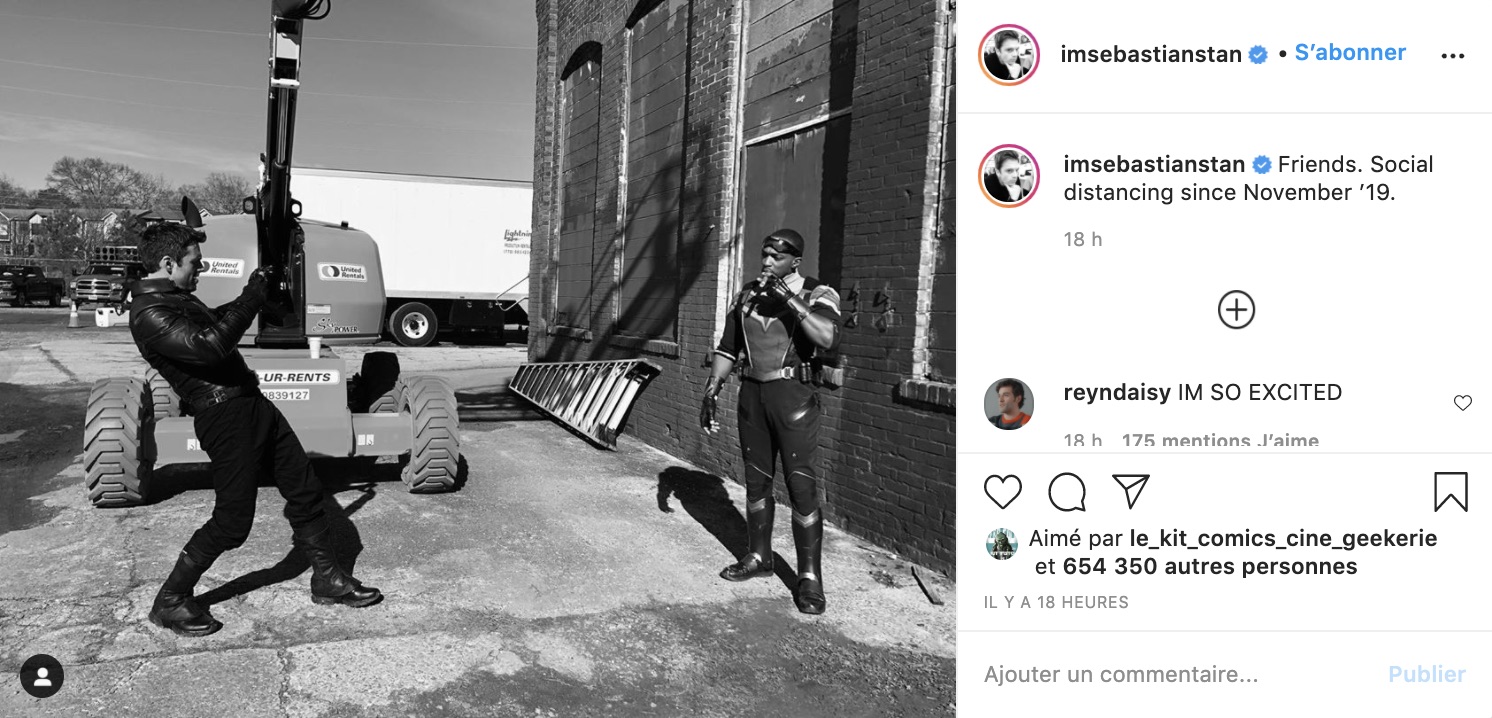The height and width of the screenshot is (718, 1492).
Task: Like reyndaisy's comment with small heart
Action: pyautogui.click(x=1463, y=403)
